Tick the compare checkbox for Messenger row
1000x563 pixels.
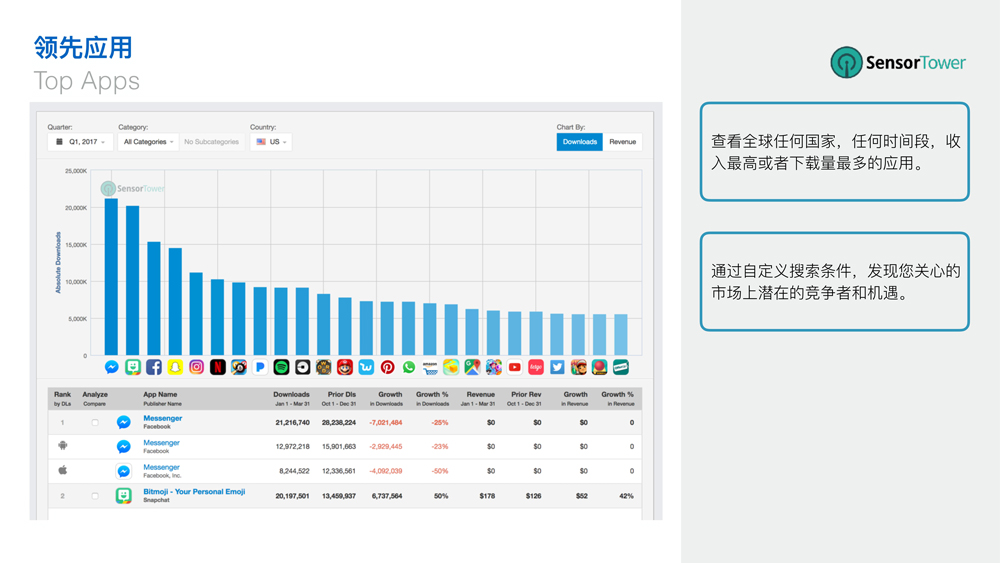pyautogui.click(x=95, y=423)
